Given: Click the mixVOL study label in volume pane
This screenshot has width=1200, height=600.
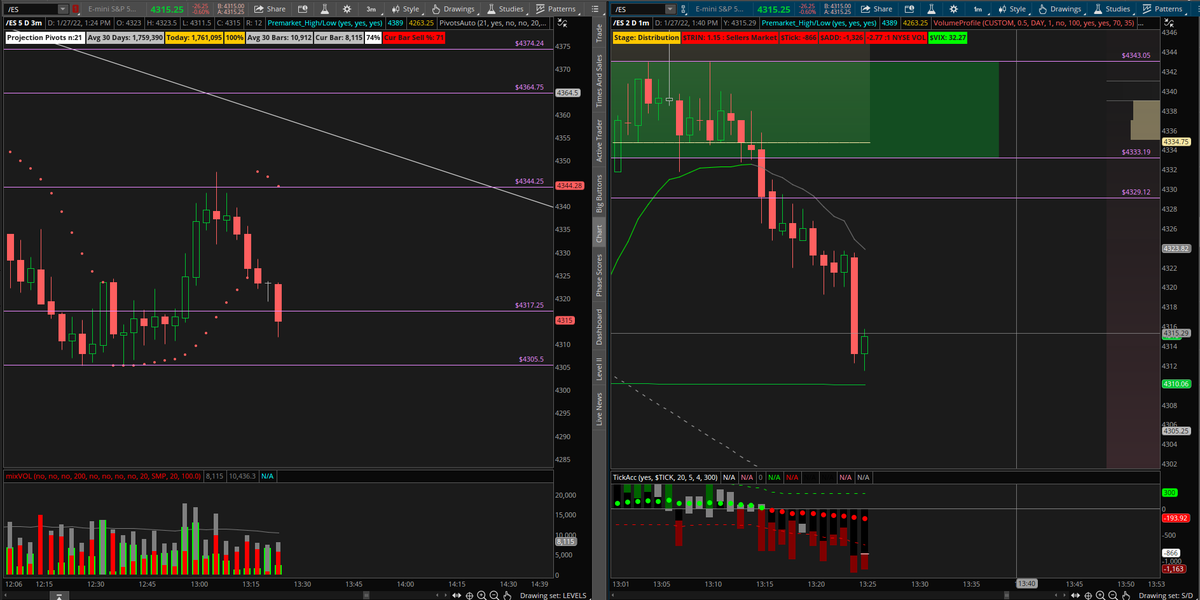Looking at the screenshot, I should pos(104,477).
